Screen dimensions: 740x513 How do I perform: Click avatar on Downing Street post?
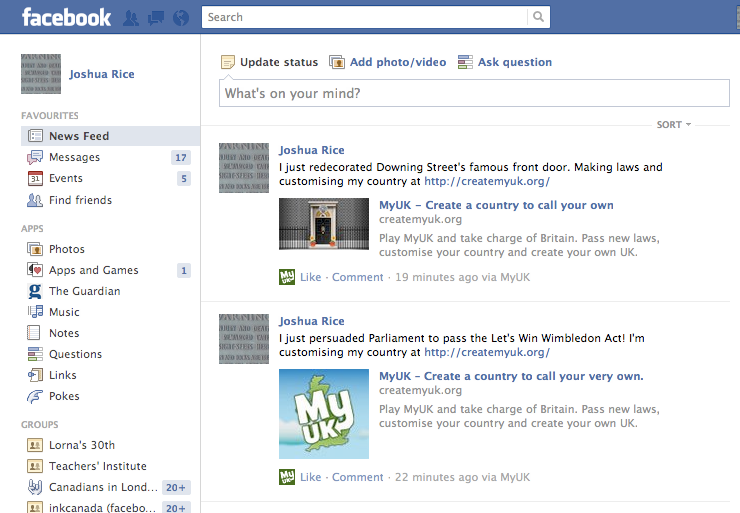[244, 168]
